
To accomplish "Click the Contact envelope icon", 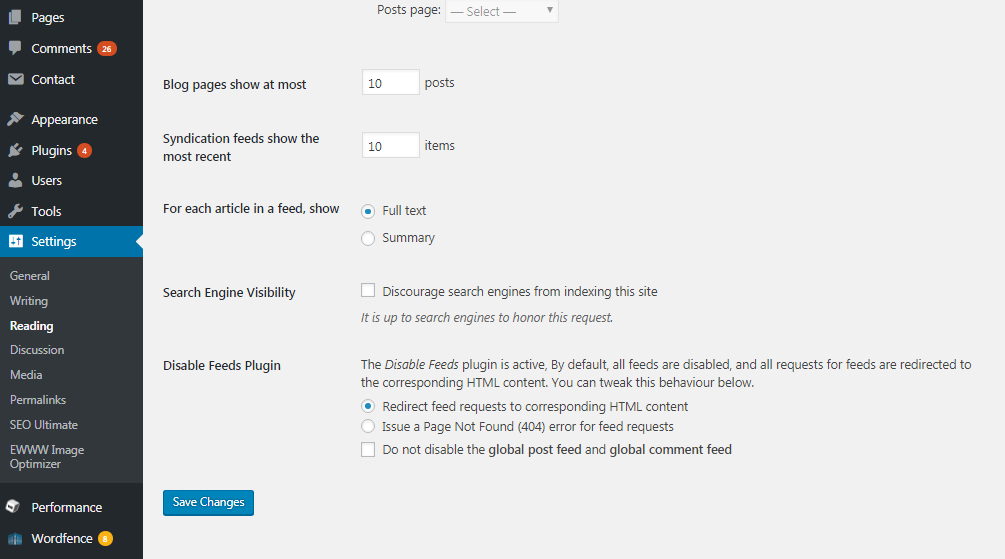I will click(15, 79).
